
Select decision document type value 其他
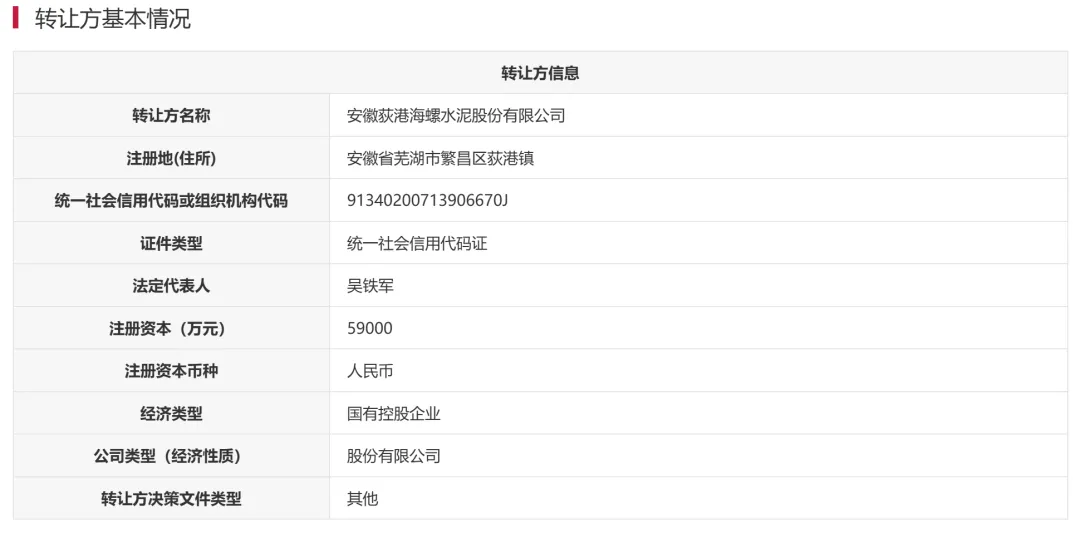point(363,499)
